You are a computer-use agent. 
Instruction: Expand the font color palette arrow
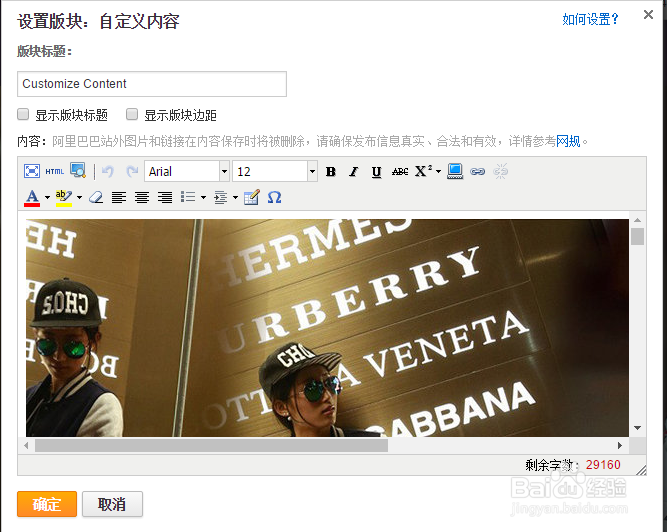(x=47, y=198)
